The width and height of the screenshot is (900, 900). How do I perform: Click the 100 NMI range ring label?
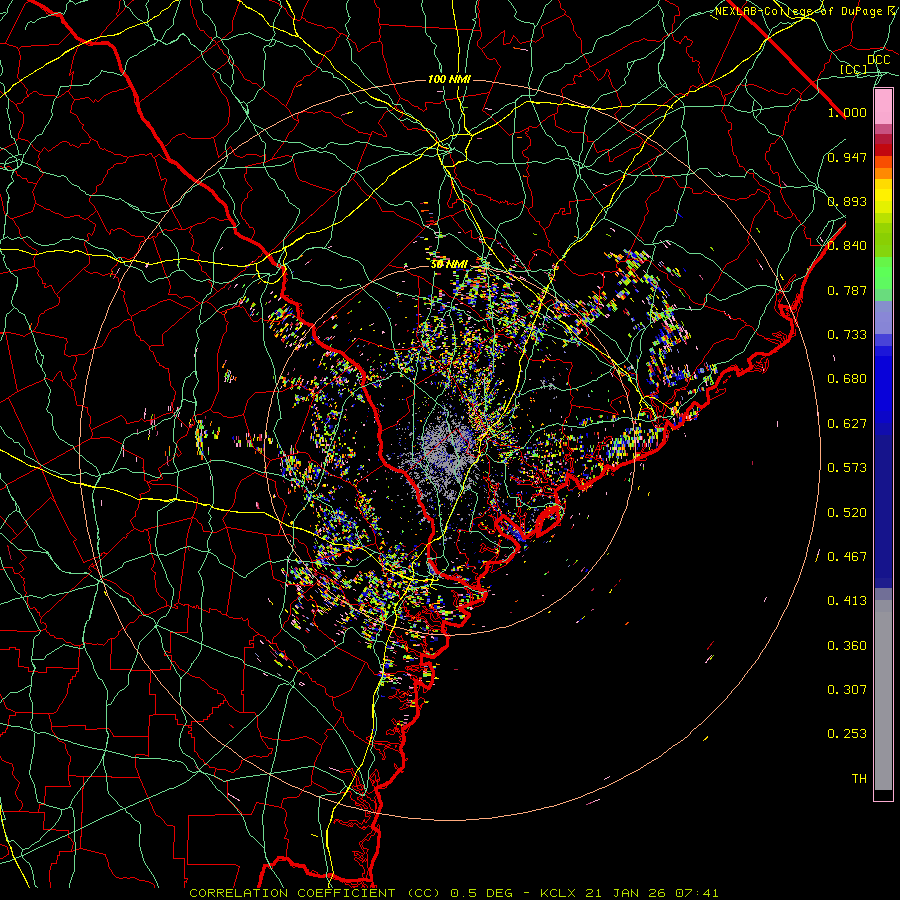click(449, 79)
